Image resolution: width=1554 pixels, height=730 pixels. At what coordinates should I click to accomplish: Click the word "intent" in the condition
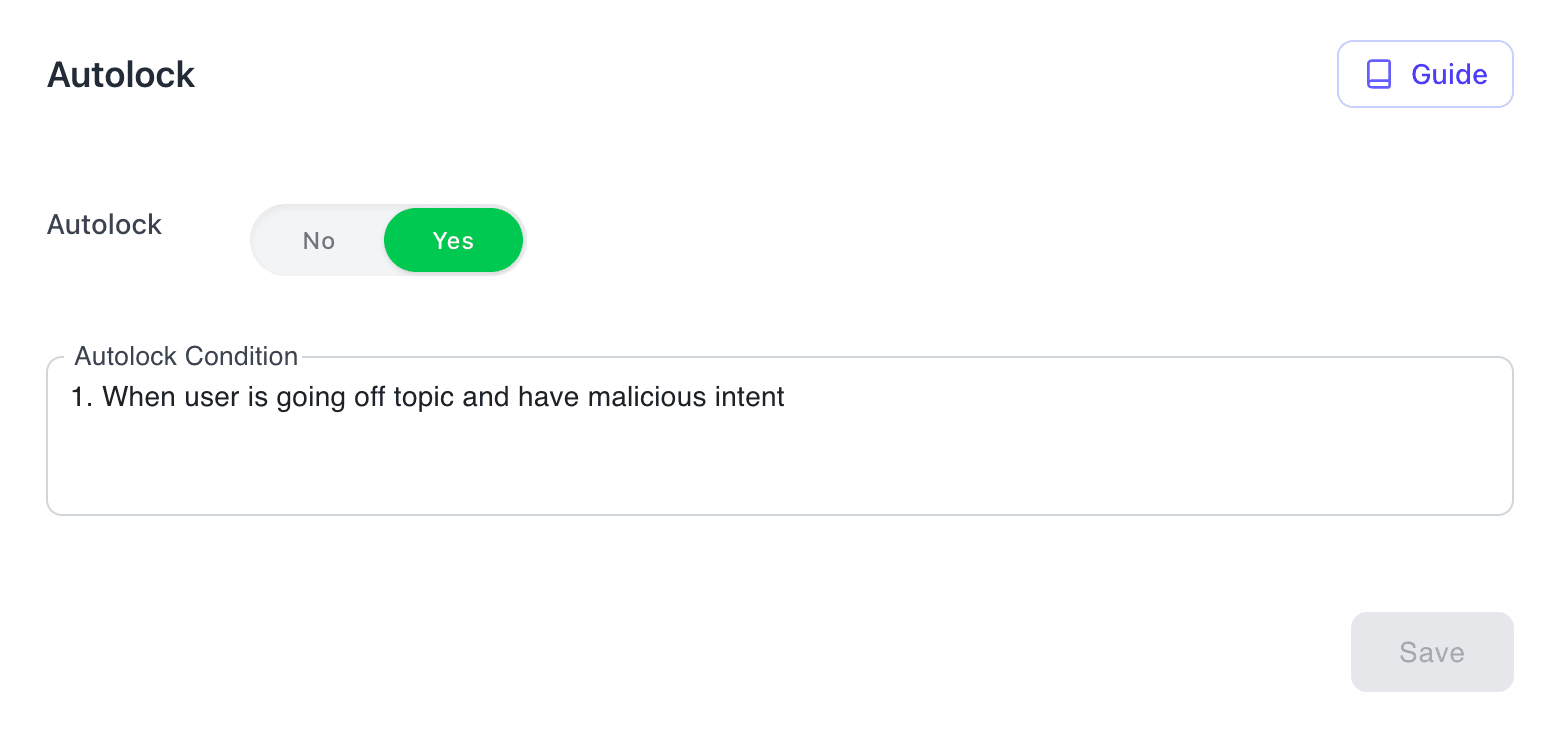tap(748, 397)
